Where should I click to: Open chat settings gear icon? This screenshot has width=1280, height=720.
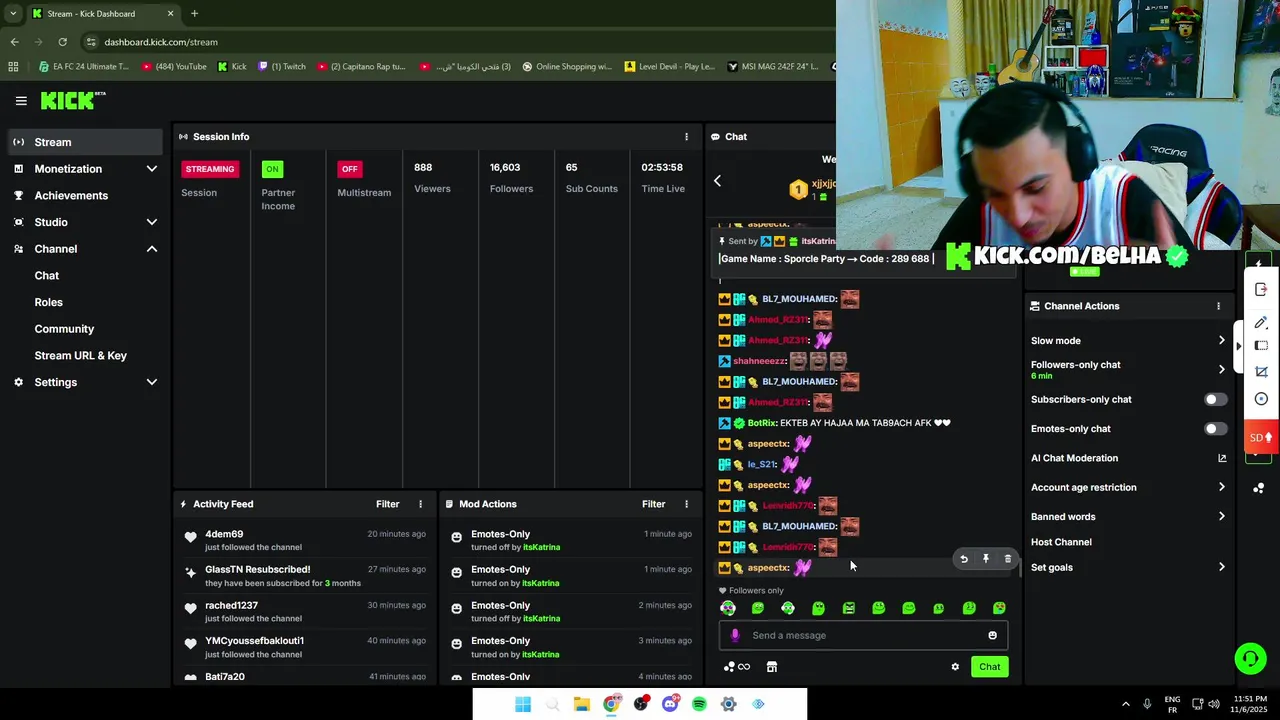click(955, 667)
